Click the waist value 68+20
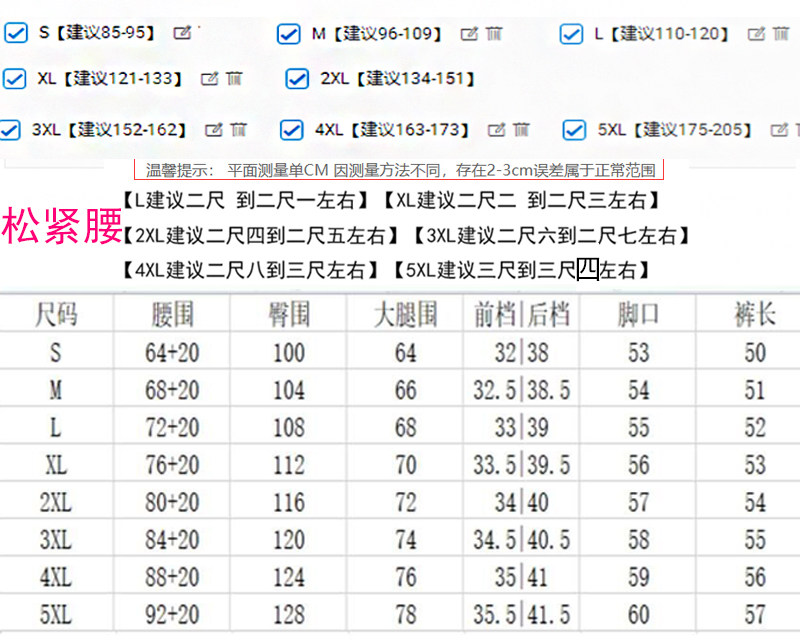The height and width of the screenshot is (640, 800). click(172, 390)
